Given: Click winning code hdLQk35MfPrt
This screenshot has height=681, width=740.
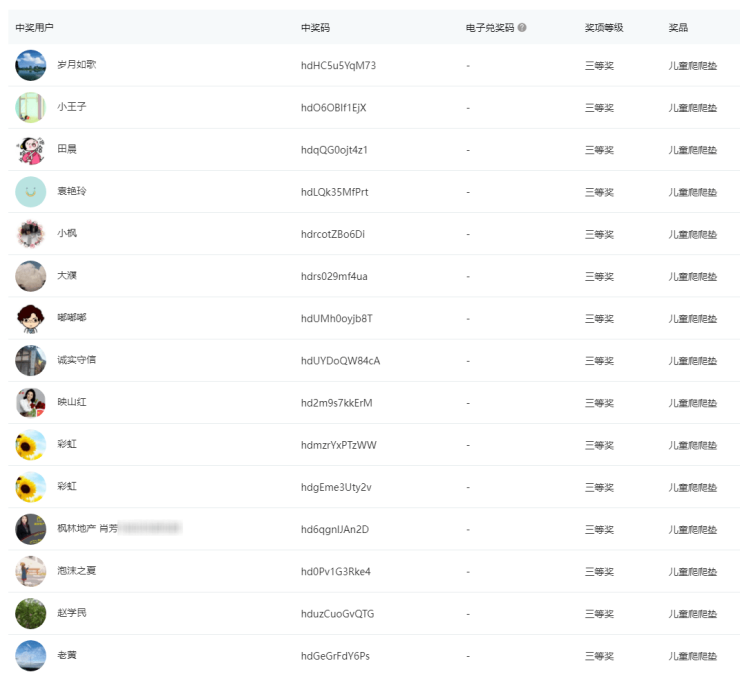Looking at the screenshot, I should [x=335, y=192].
